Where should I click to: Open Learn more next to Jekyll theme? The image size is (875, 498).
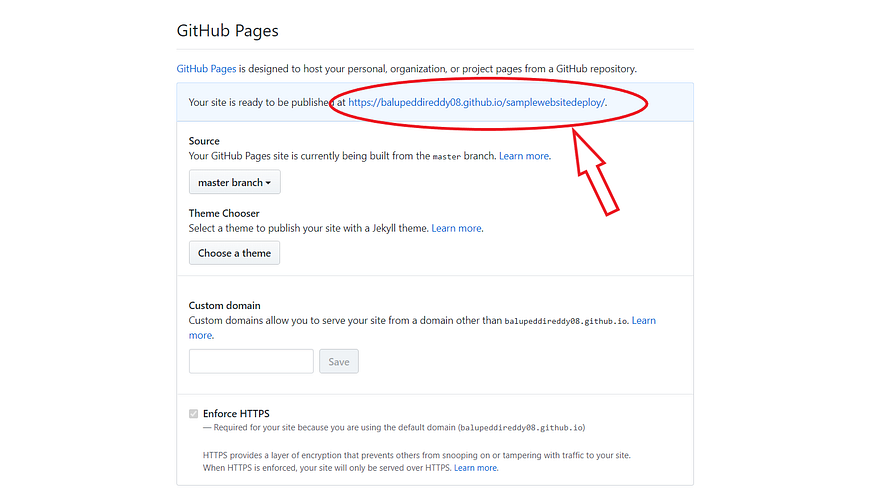(456, 228)
